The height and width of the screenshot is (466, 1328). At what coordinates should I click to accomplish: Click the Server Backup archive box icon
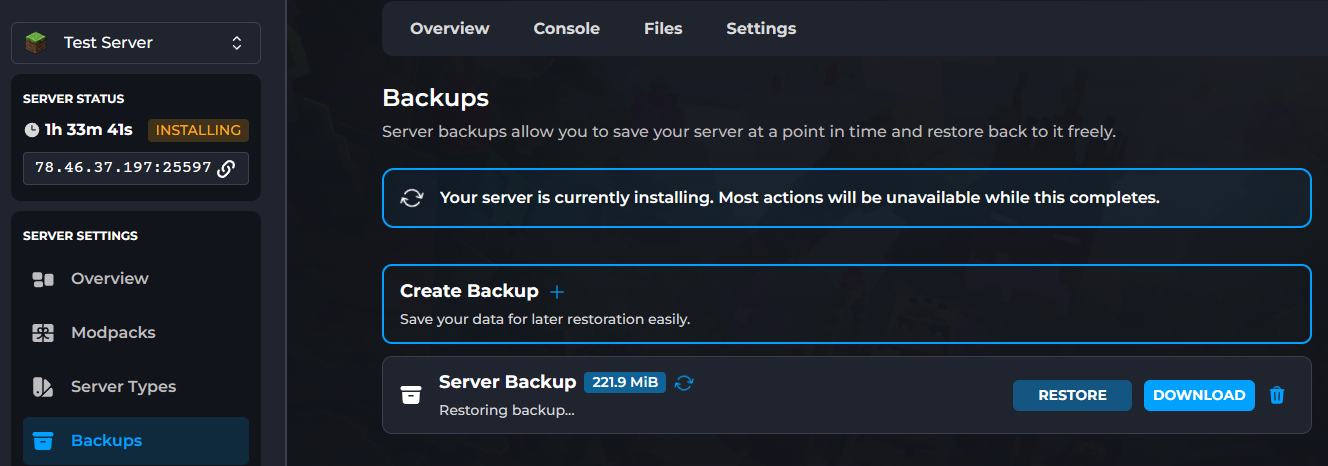pyautogui.click(x=410, y=395)
